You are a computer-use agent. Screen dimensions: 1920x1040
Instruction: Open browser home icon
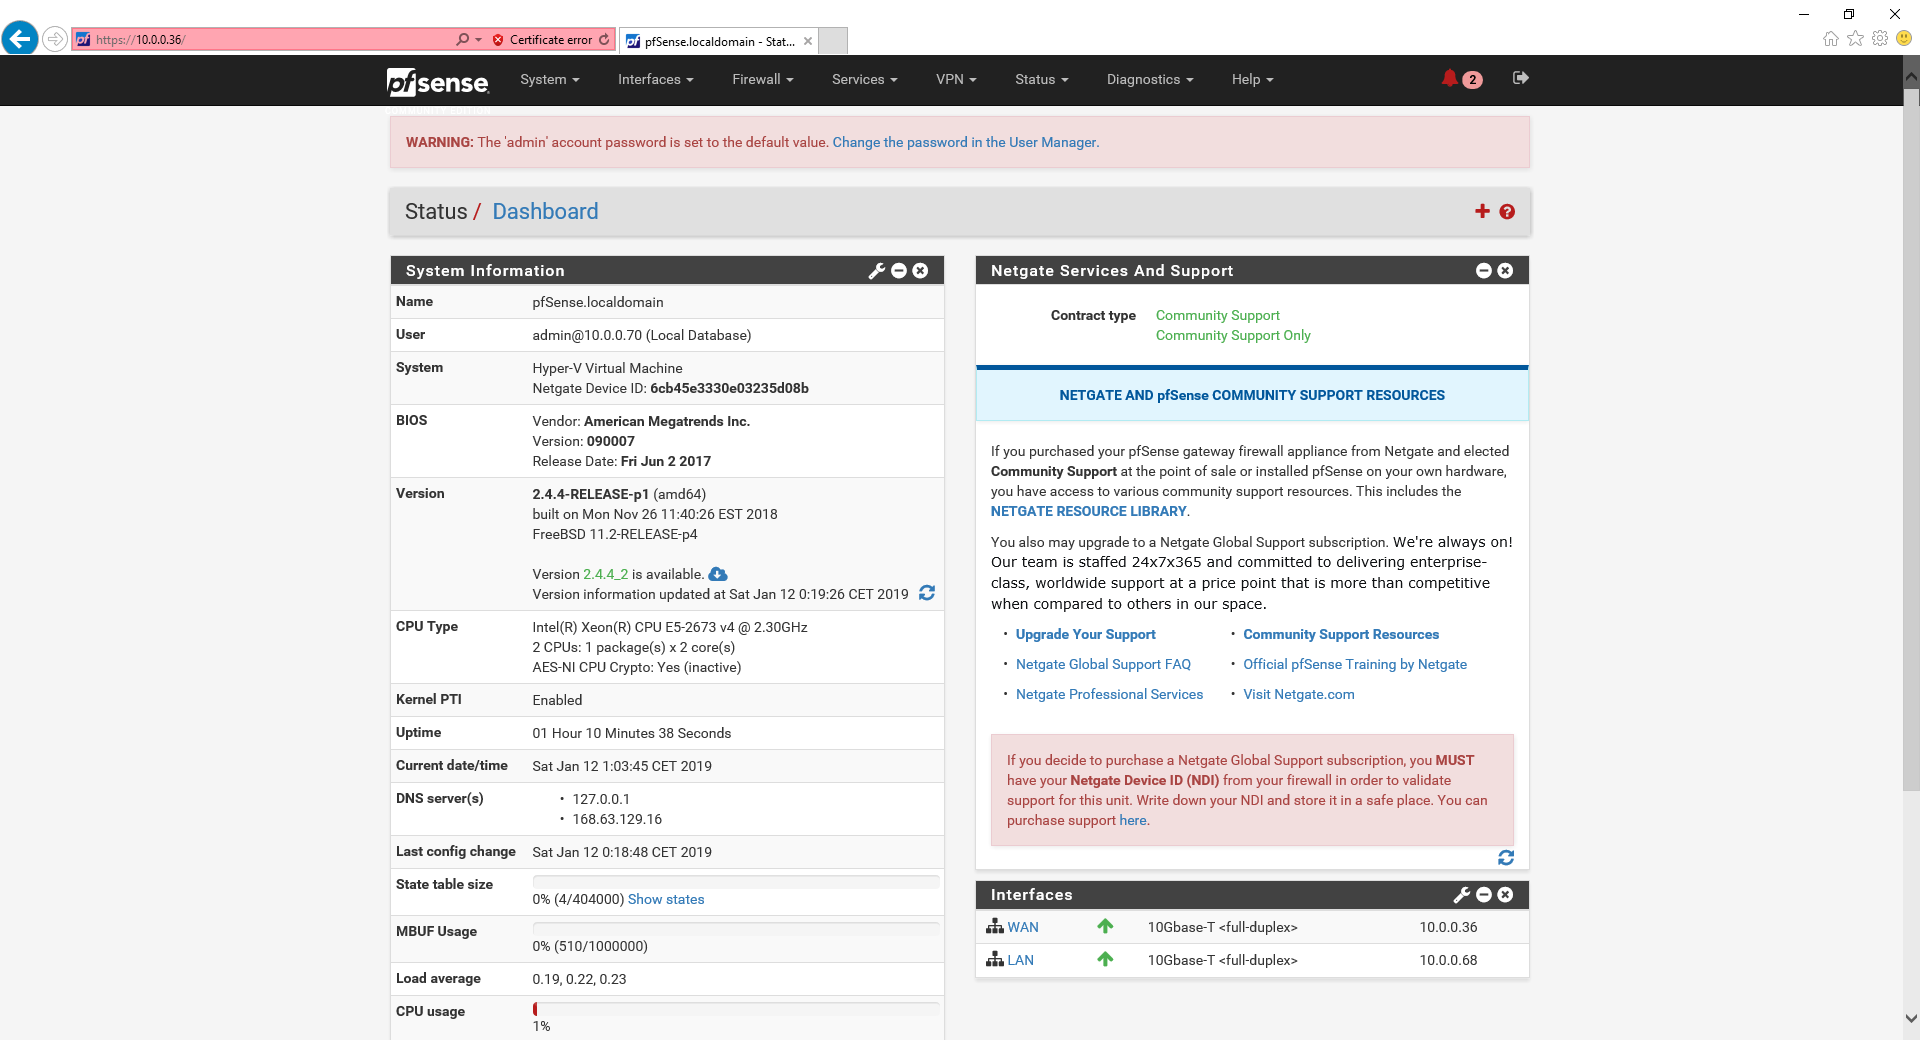coord(1831,39)
